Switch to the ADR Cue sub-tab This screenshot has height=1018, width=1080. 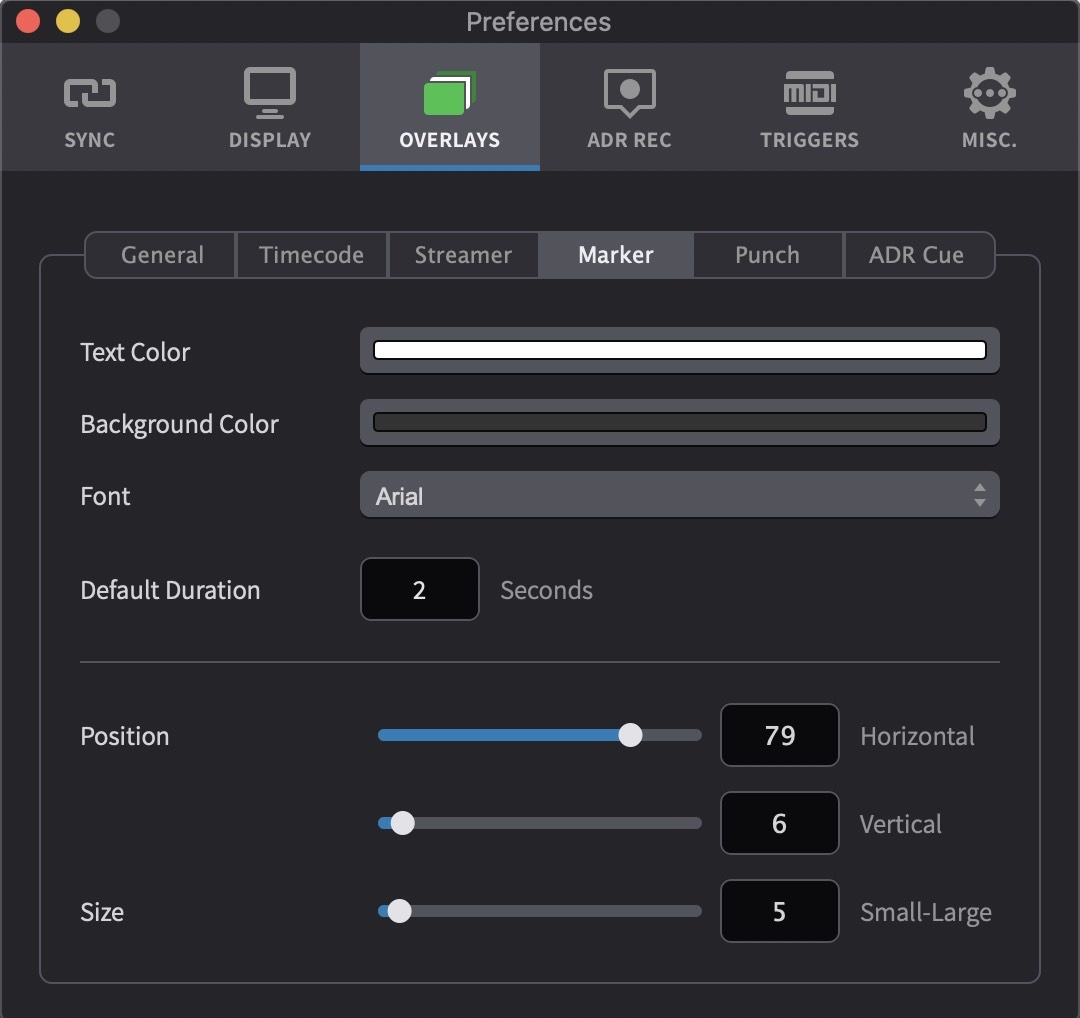click(918, 255)
